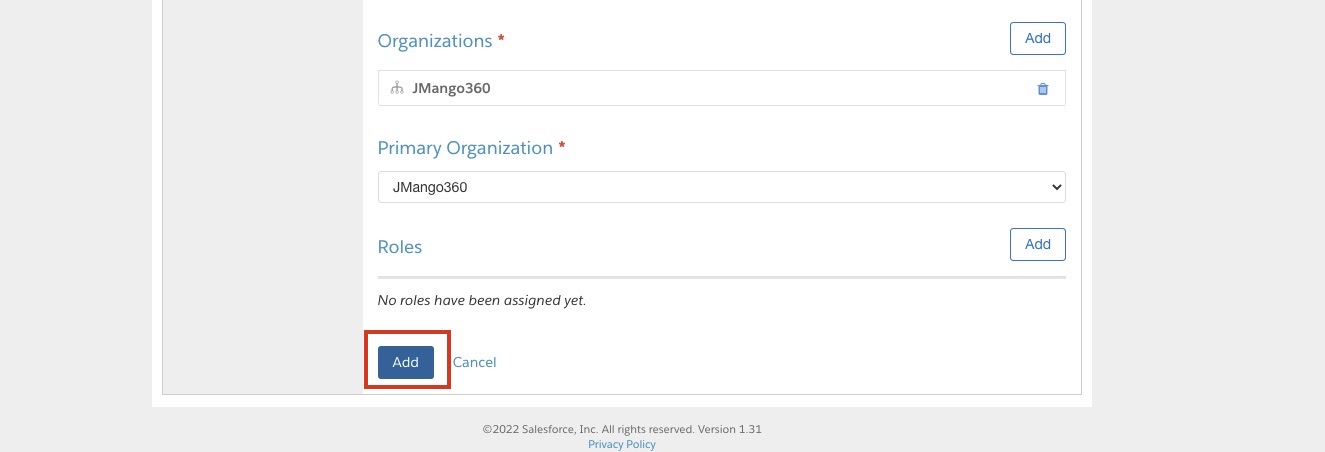Click the red asterisk next to Organizations
The image size is (1325, 452).
point(501,40)
